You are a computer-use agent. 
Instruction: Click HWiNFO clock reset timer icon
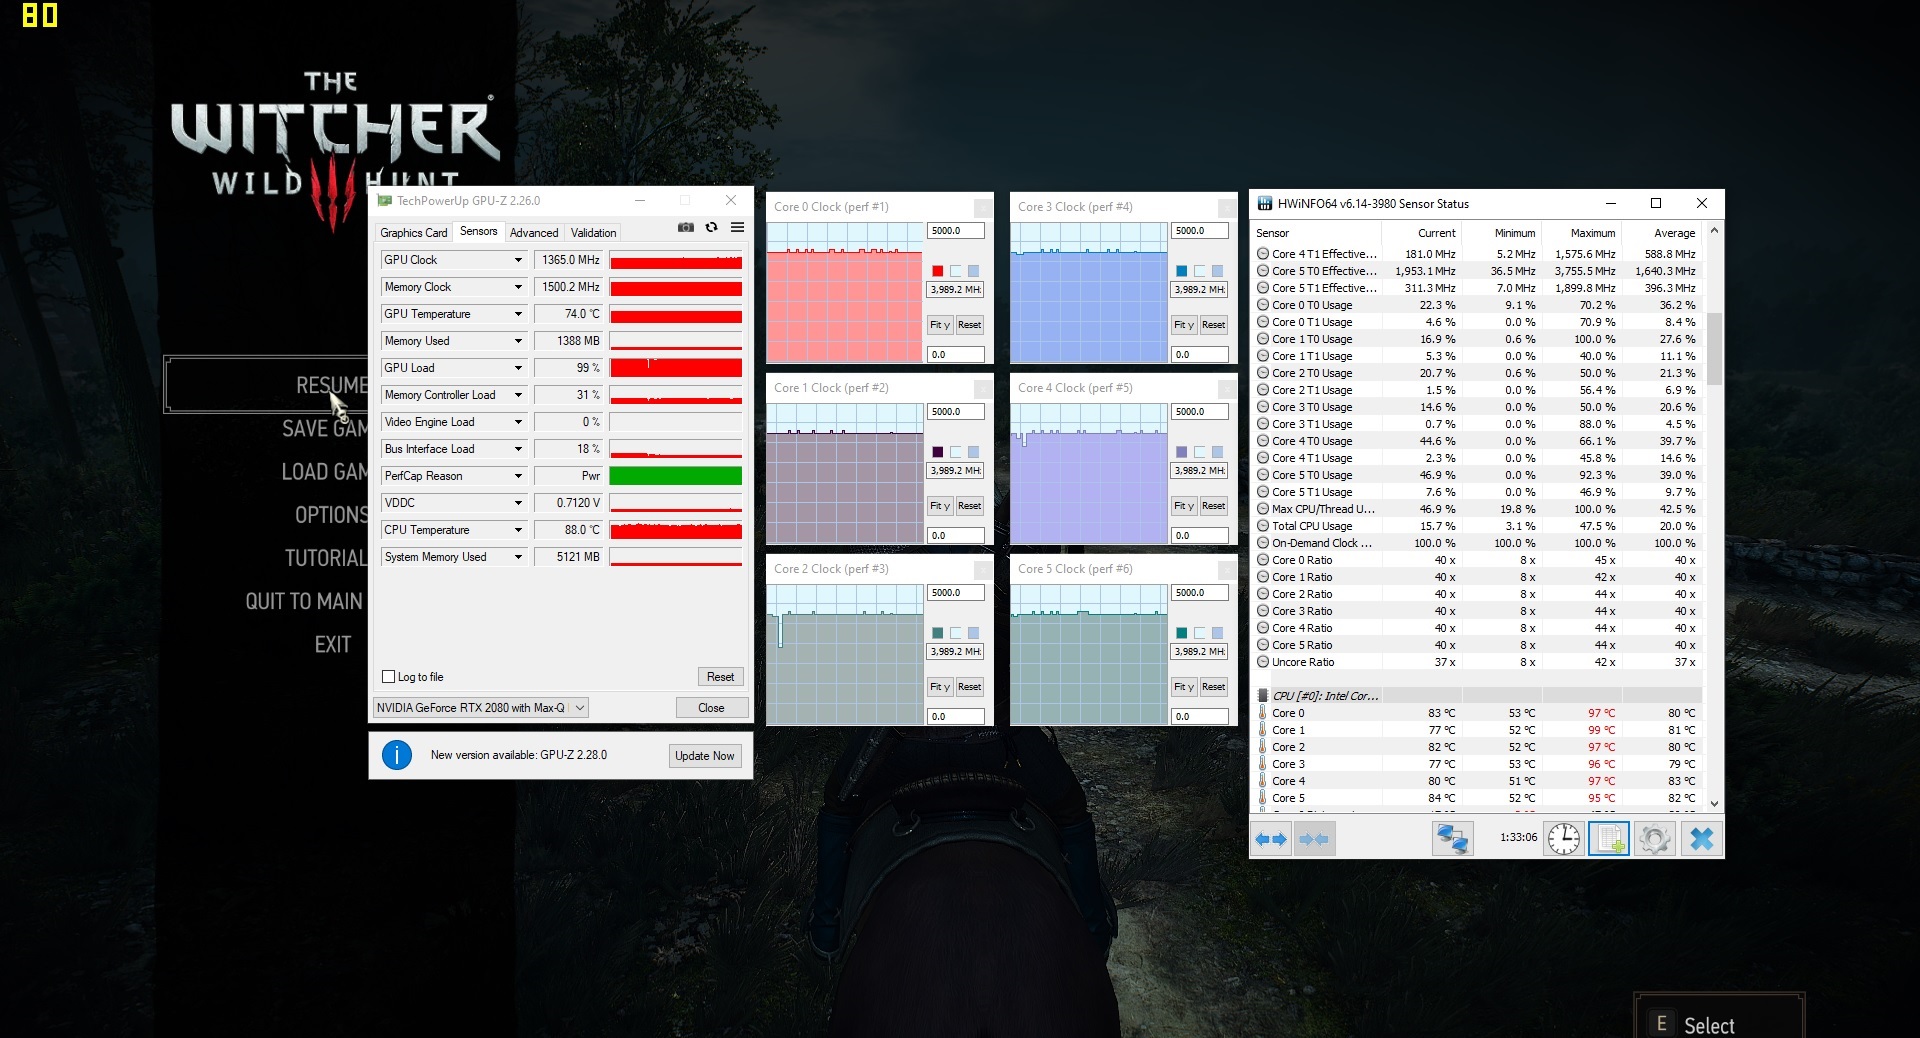pos(1564,839)
